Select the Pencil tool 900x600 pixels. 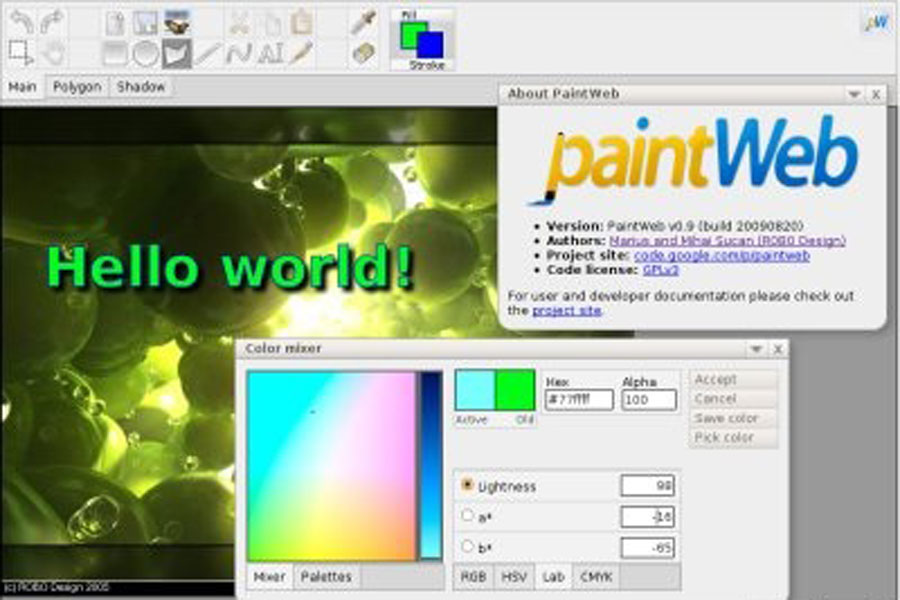point(301,54)
